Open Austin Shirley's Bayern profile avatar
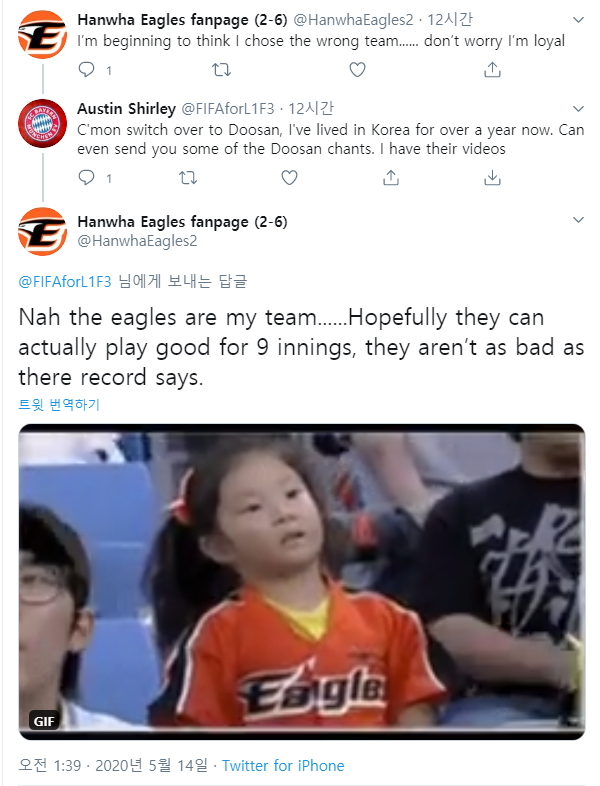 point(43,124)
